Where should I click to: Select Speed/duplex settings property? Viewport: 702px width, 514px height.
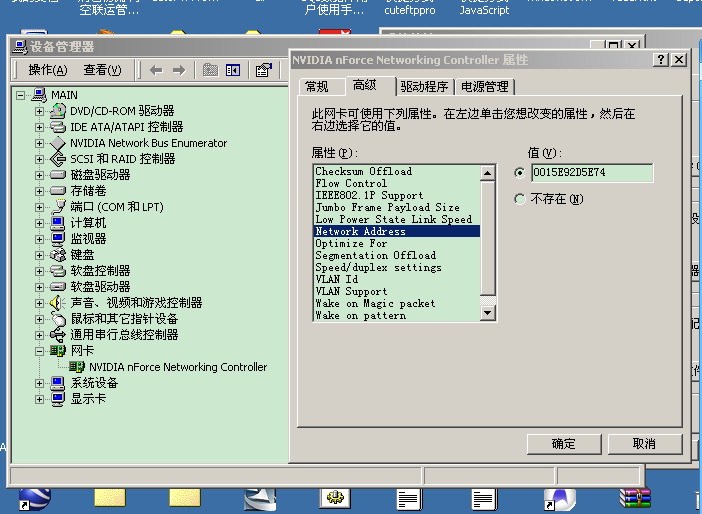pyautogui.click(x=397, y=267)
